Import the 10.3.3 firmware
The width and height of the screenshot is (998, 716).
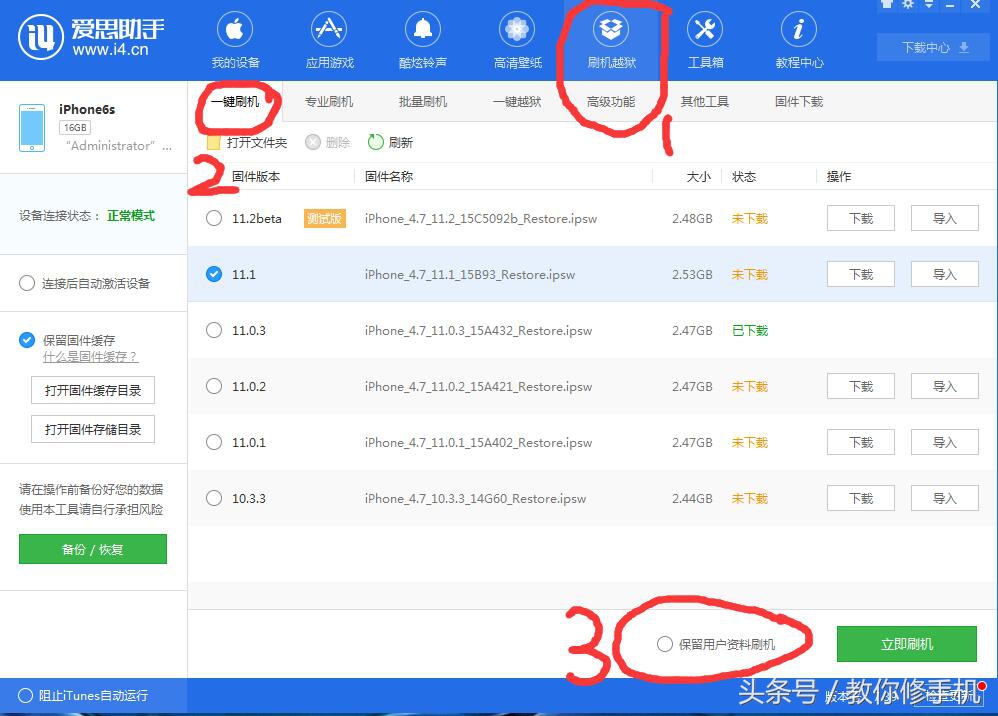pos(945,498)
